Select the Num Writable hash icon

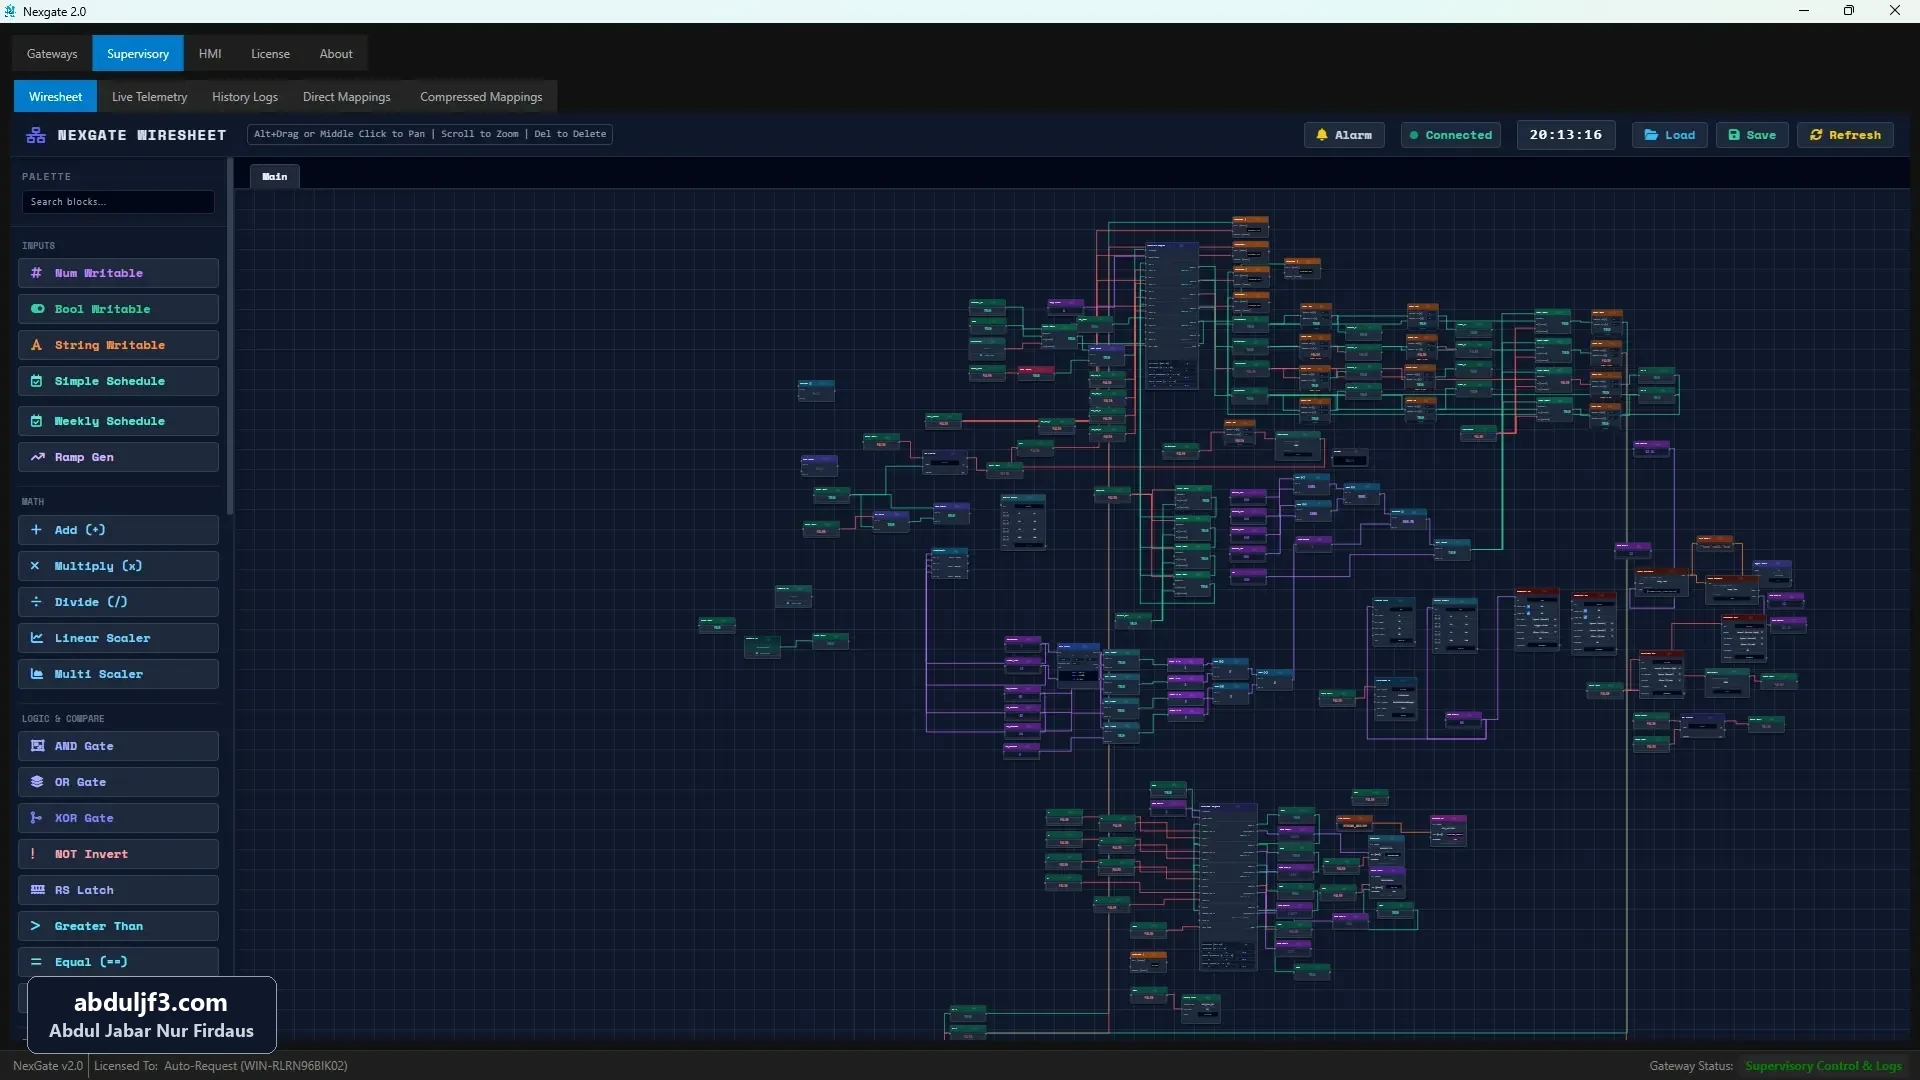37,273
